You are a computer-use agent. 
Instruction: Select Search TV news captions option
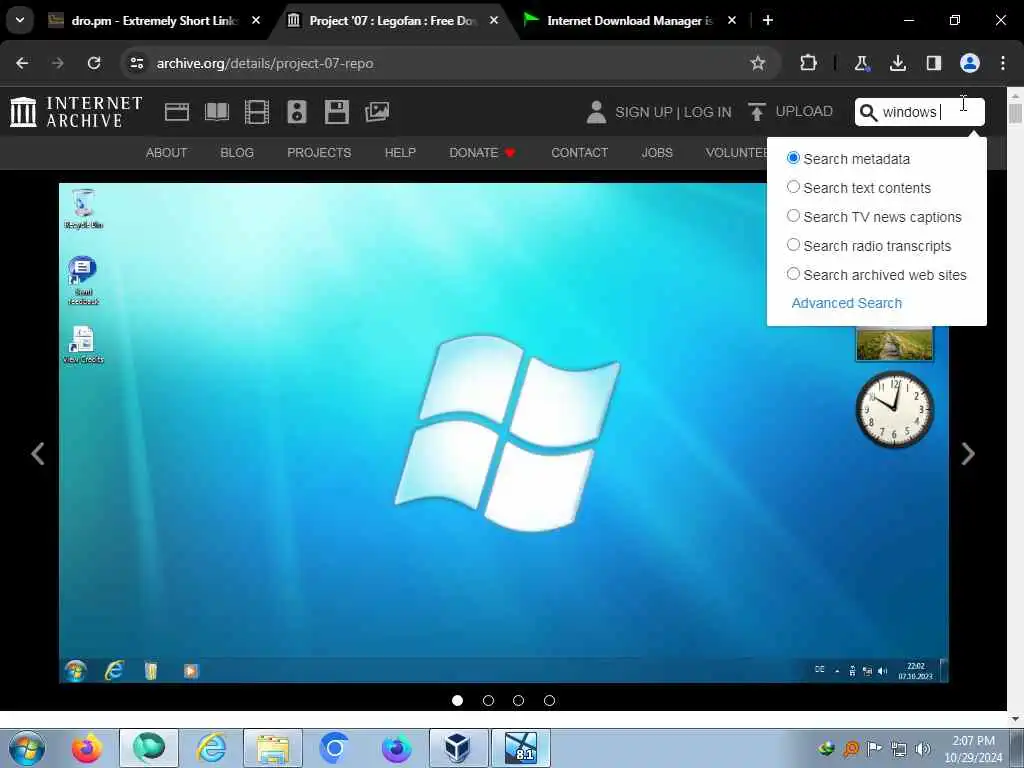point(793,216)
